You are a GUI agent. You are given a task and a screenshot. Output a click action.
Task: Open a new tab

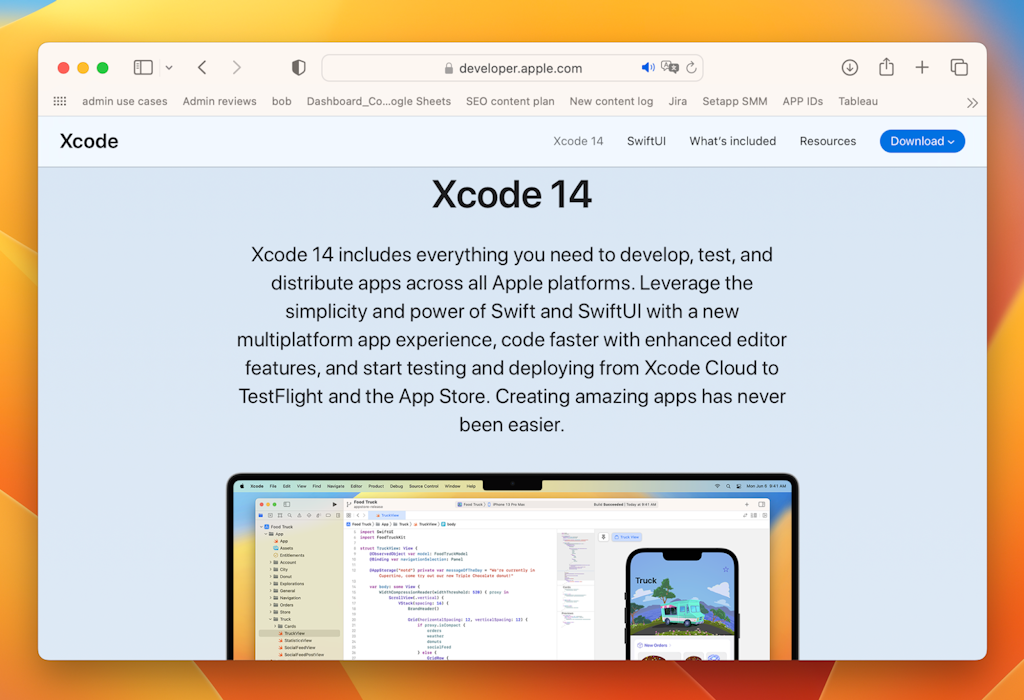click(x=922, y=67)
